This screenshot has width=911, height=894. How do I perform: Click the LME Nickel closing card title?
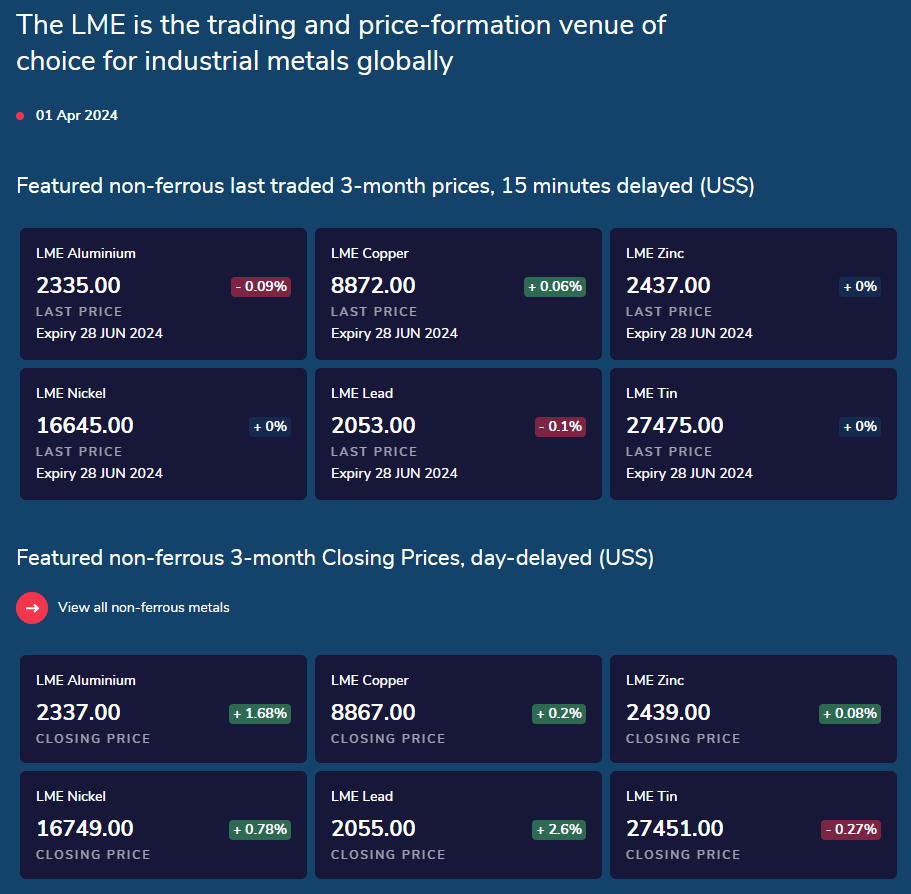point(71,796)
